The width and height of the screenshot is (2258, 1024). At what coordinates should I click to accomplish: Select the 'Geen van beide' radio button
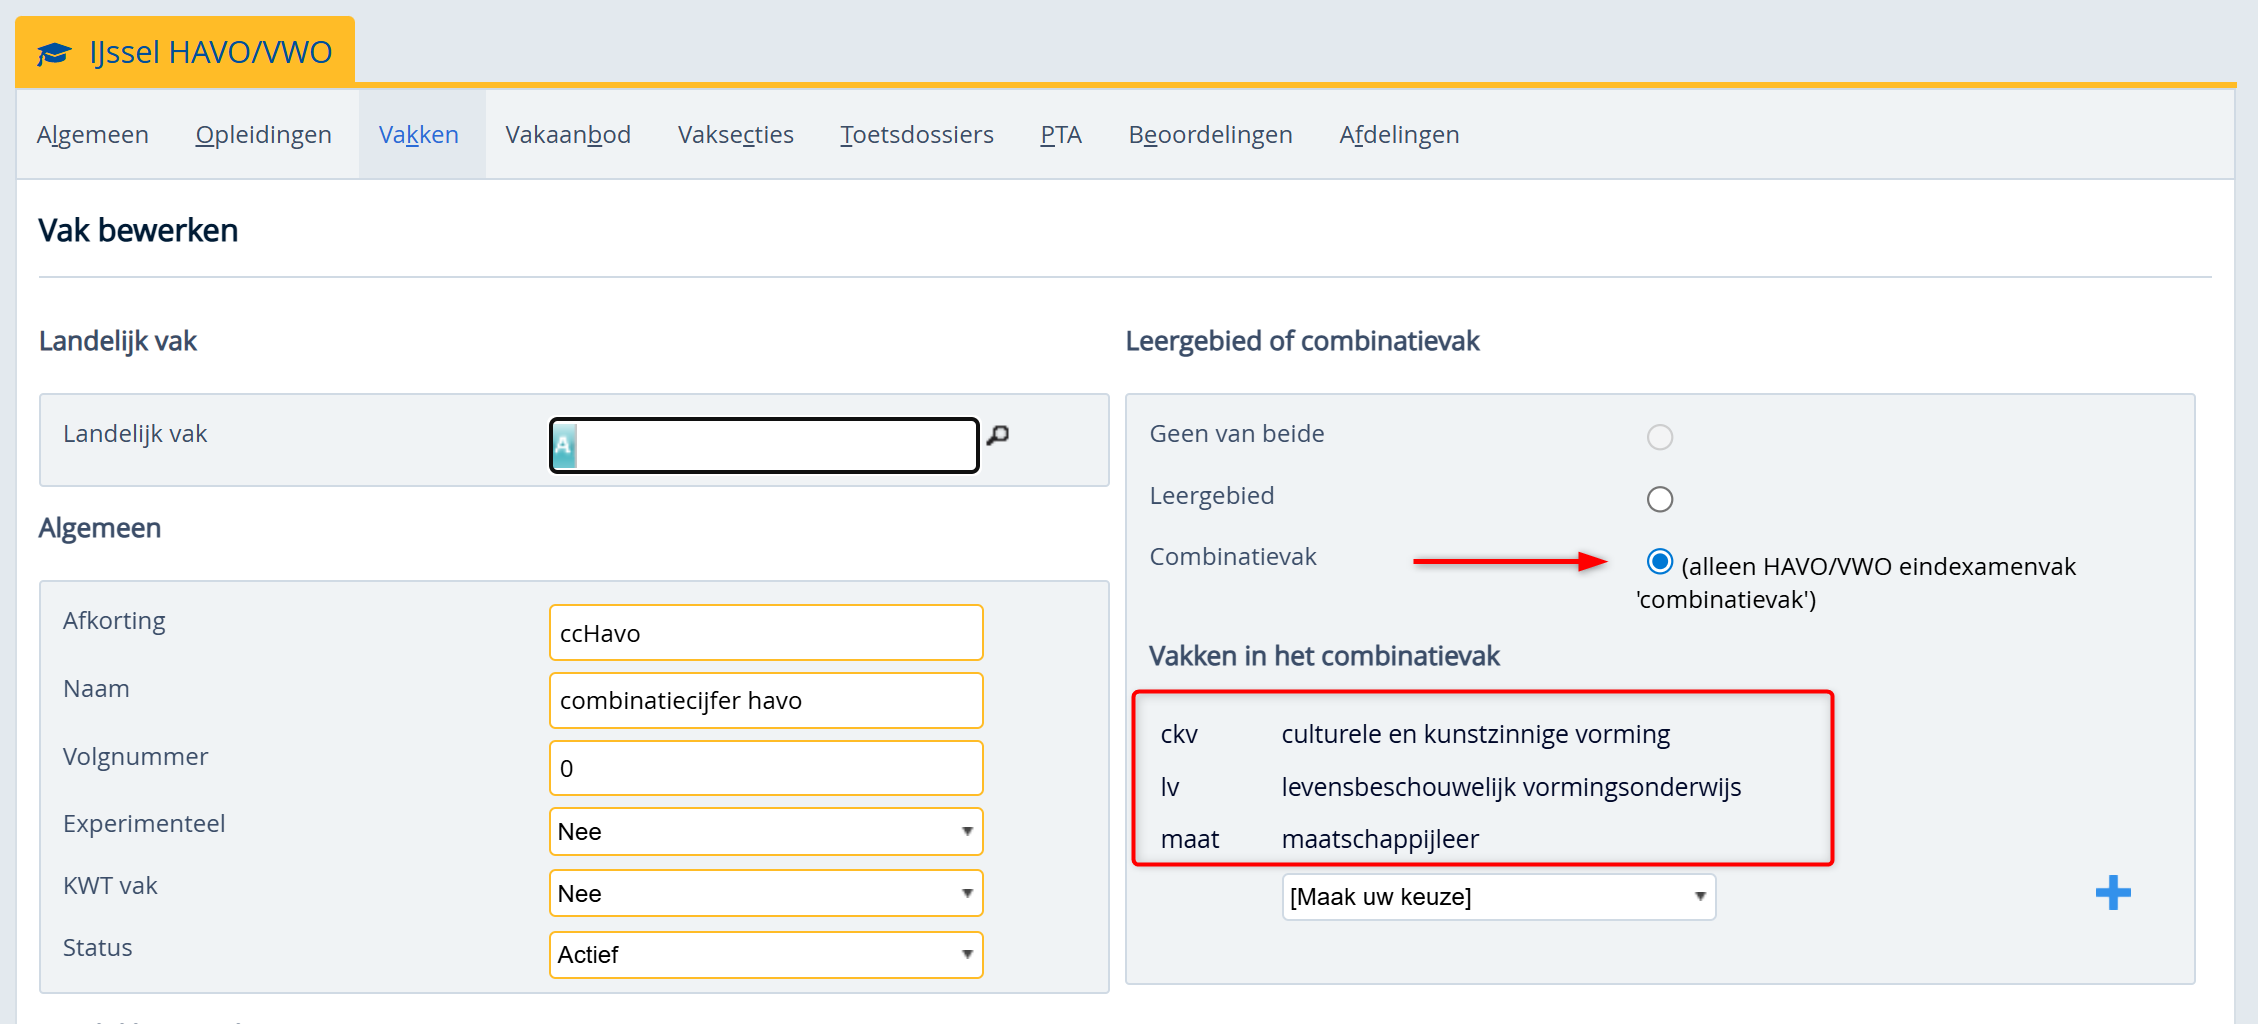click(1659, 437)
